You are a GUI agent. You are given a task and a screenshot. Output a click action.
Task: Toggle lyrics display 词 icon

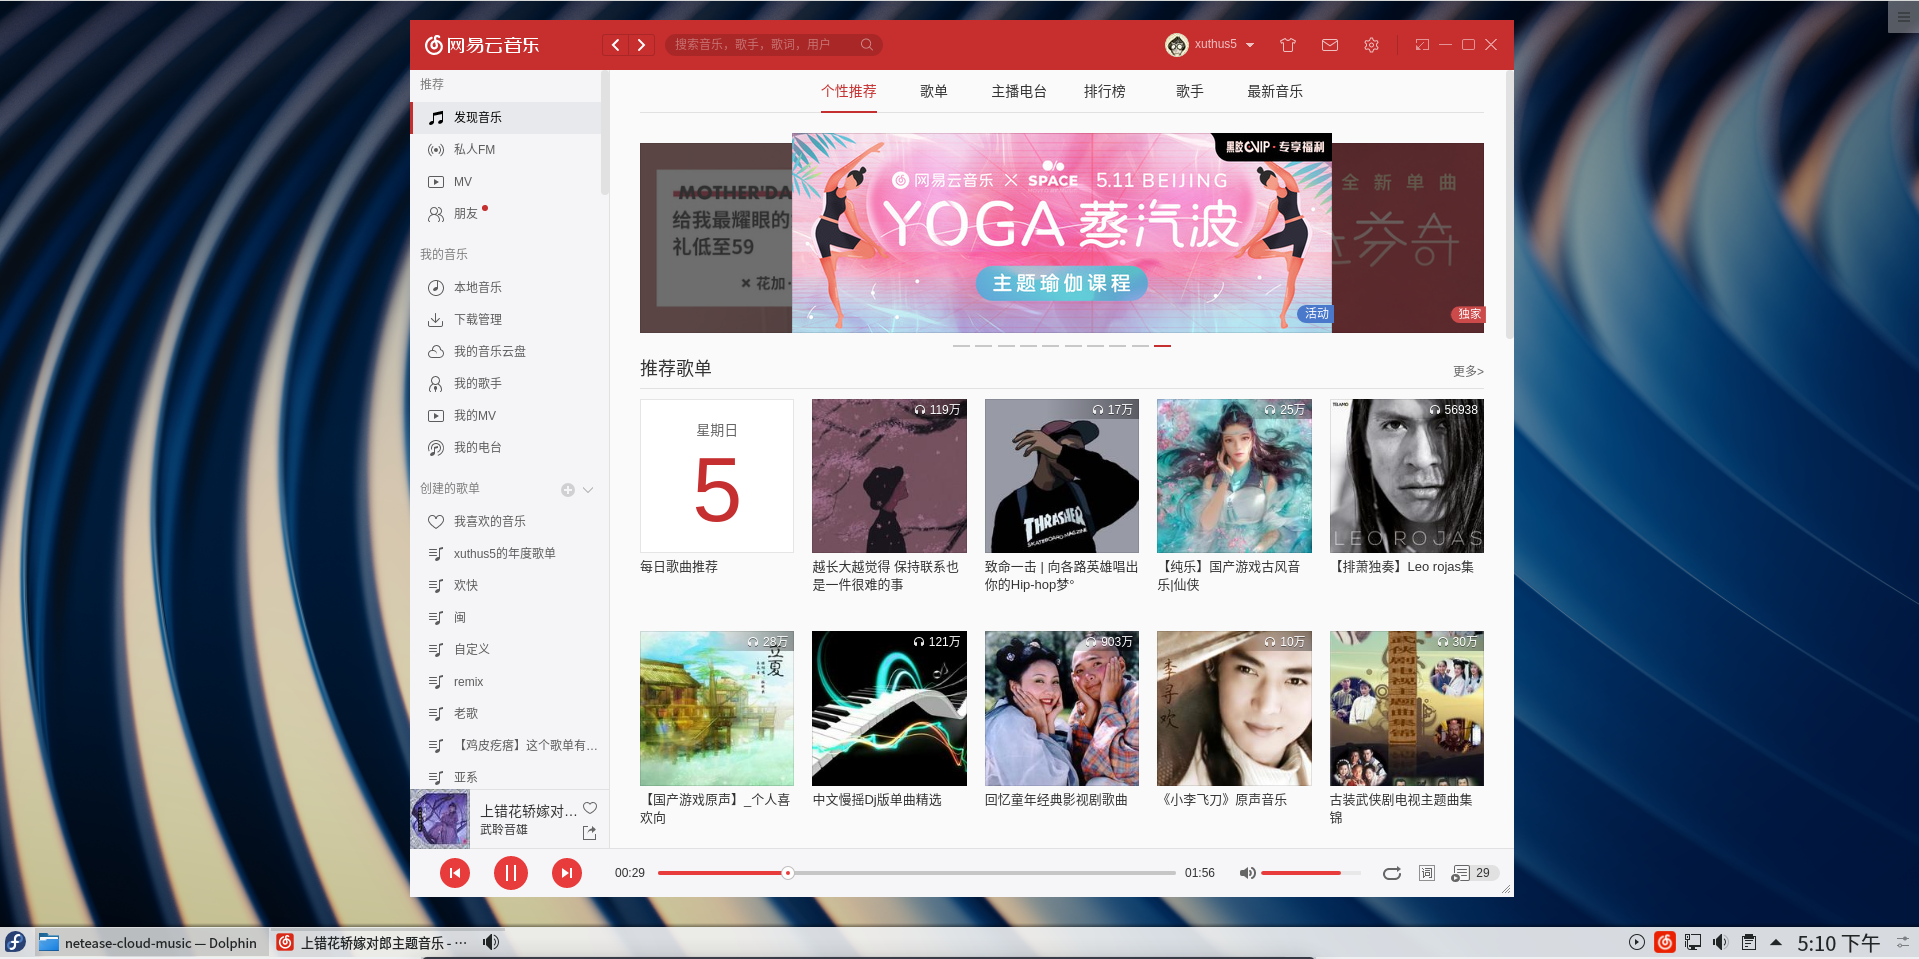point(1427,873)
